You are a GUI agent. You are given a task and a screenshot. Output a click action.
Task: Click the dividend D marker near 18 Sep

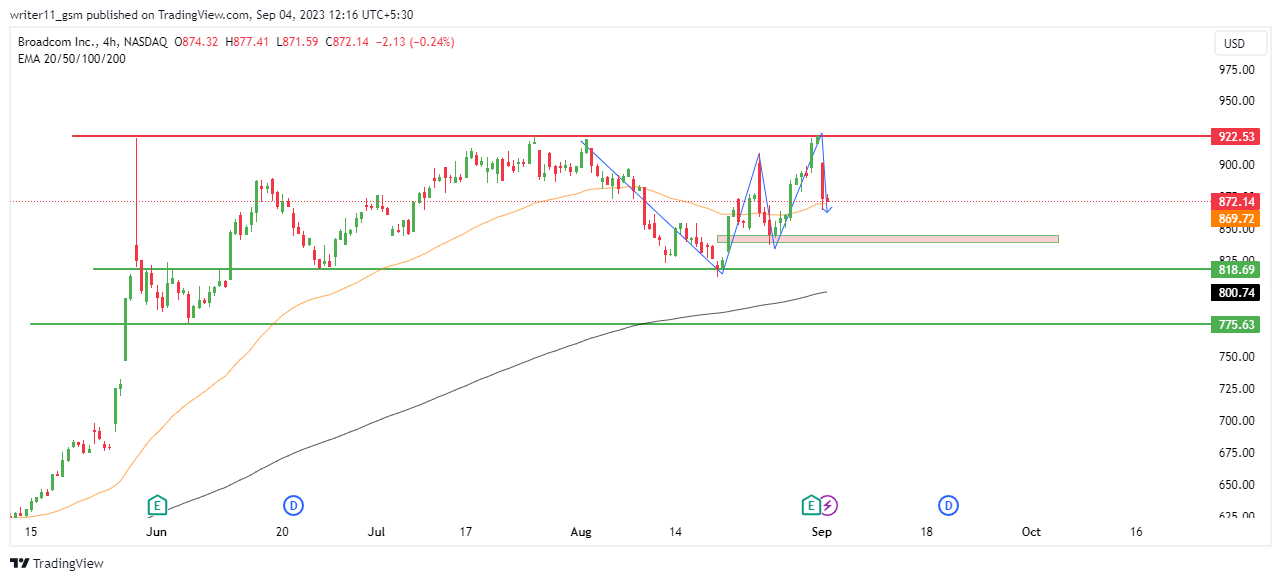pyautogui.click(x=948, y=505)
